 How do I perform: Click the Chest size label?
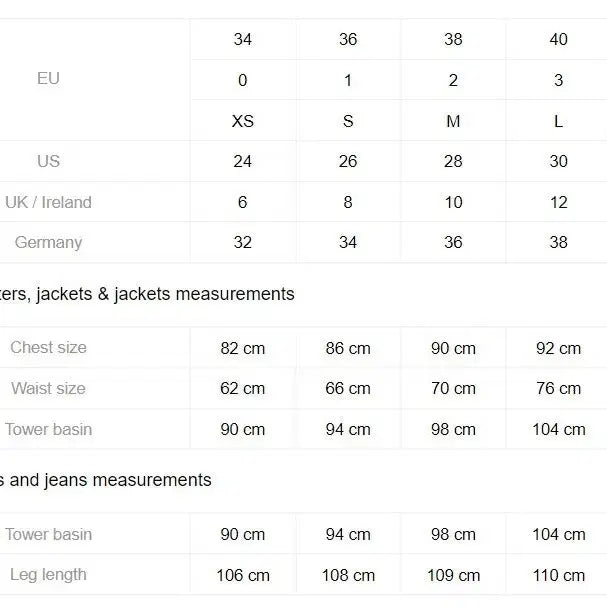tap(48, 348)
